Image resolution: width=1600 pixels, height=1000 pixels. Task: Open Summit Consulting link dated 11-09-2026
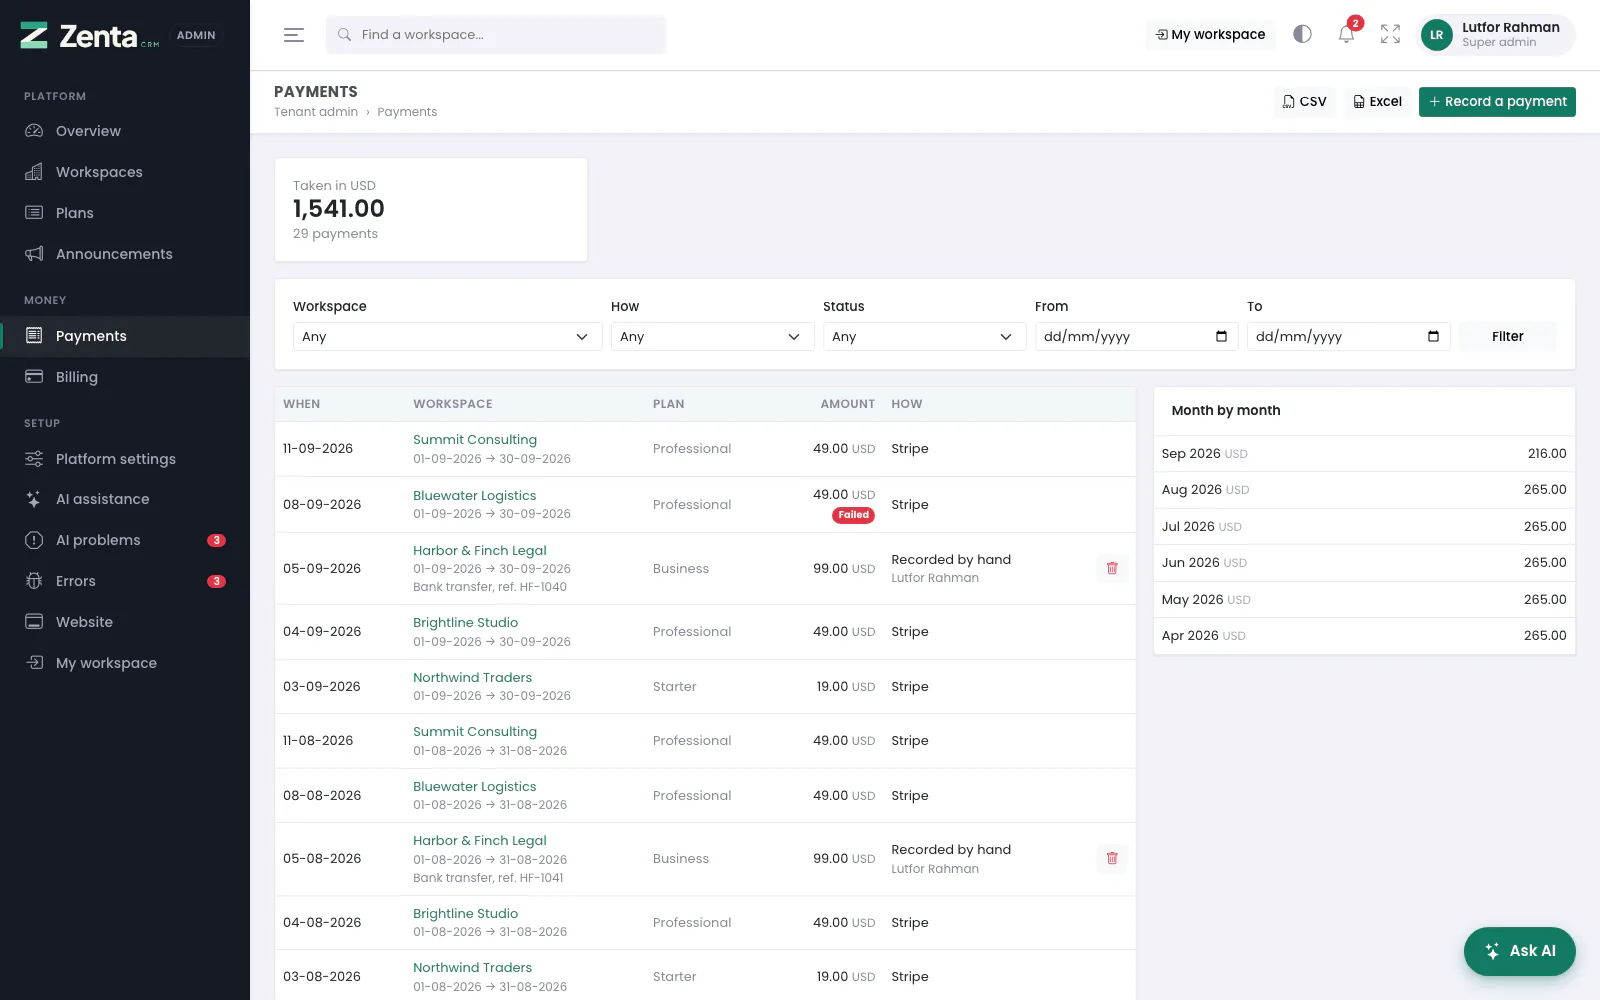(475, 439)
